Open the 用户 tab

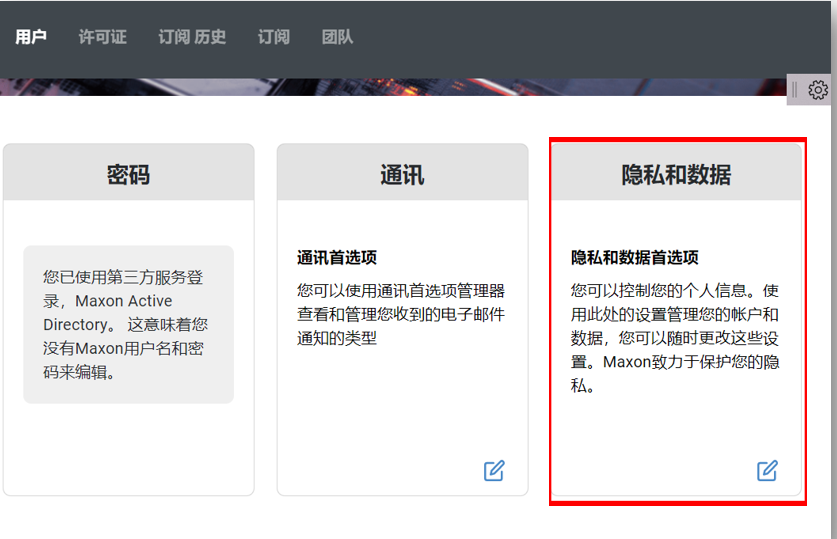pos(31,37)
